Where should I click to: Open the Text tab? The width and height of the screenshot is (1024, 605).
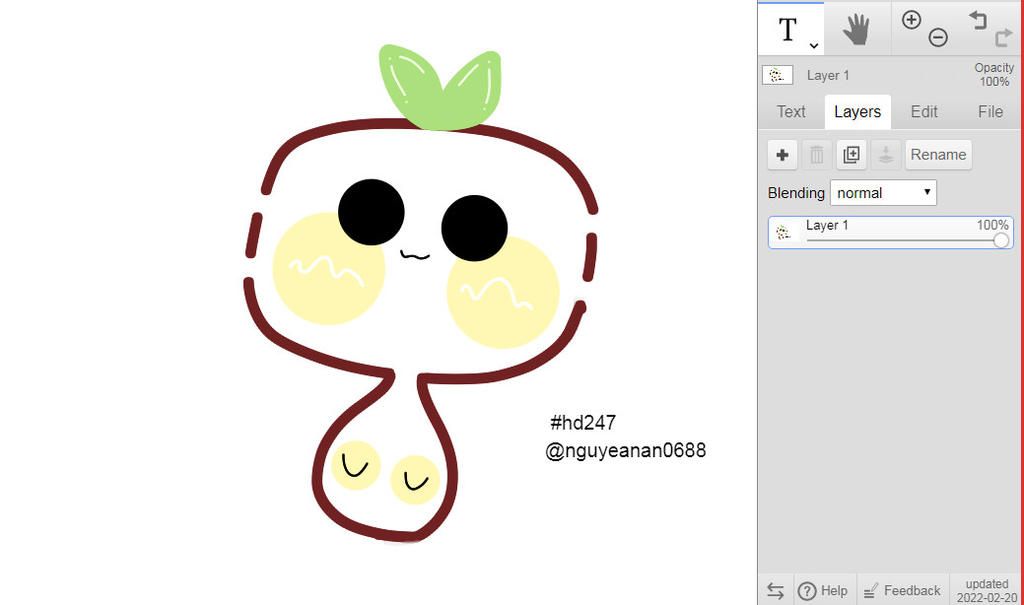[x=791, y=112]
